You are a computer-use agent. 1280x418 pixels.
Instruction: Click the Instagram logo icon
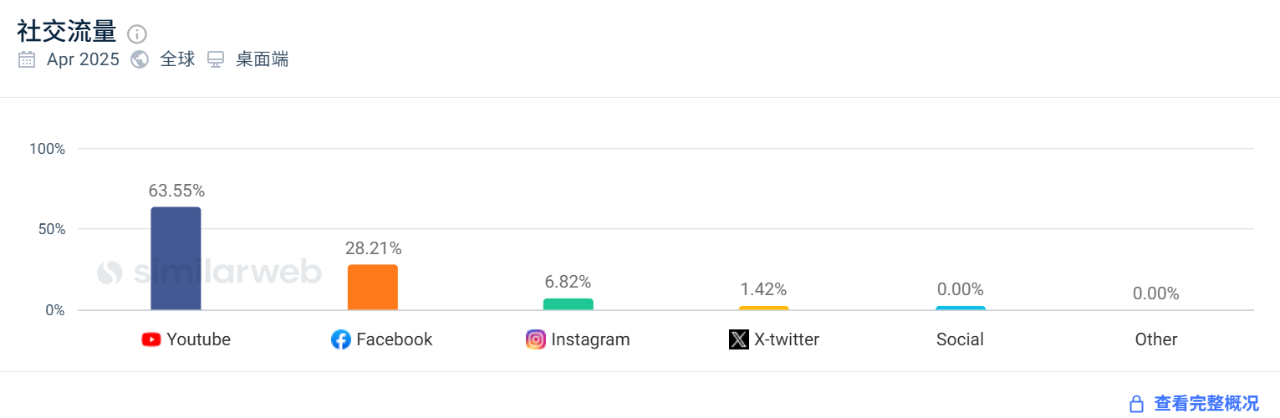[x=536, y=340]
